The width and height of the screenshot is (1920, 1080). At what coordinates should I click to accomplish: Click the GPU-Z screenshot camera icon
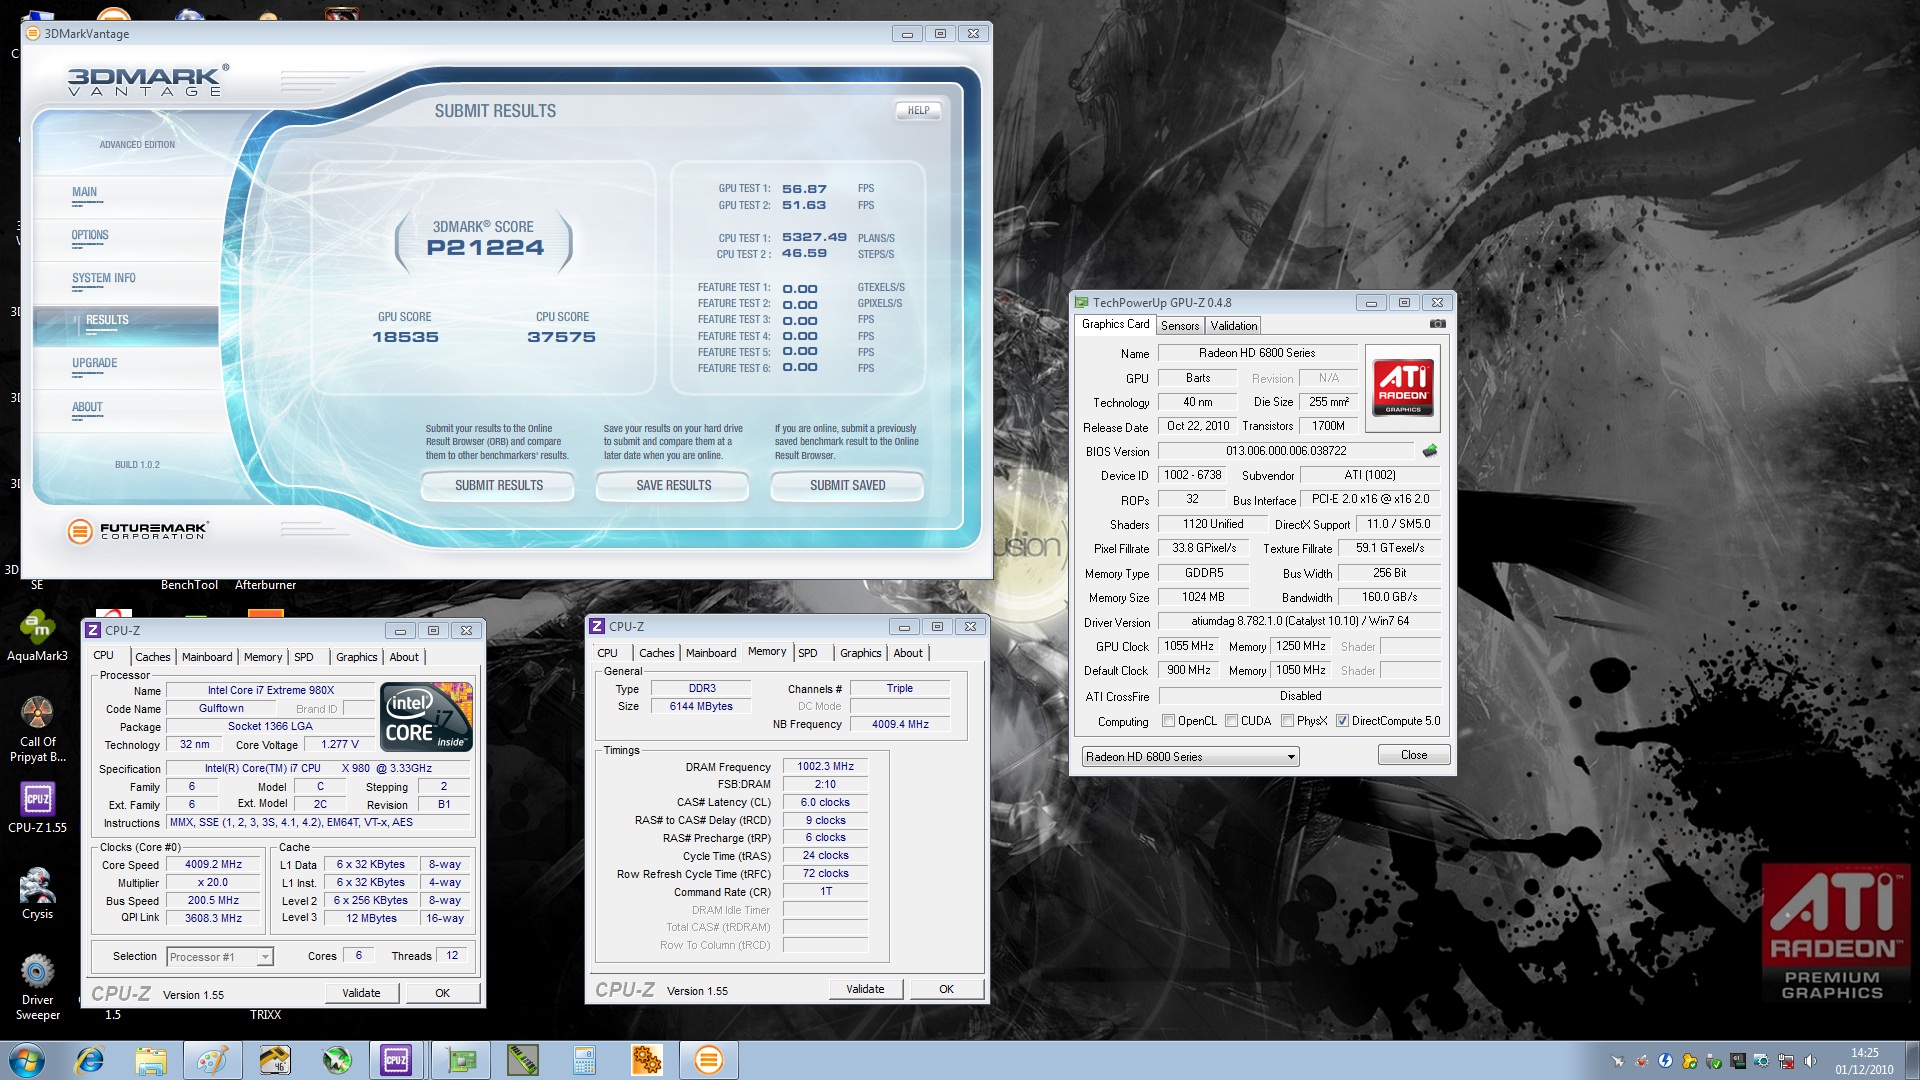click(1437, 324)
